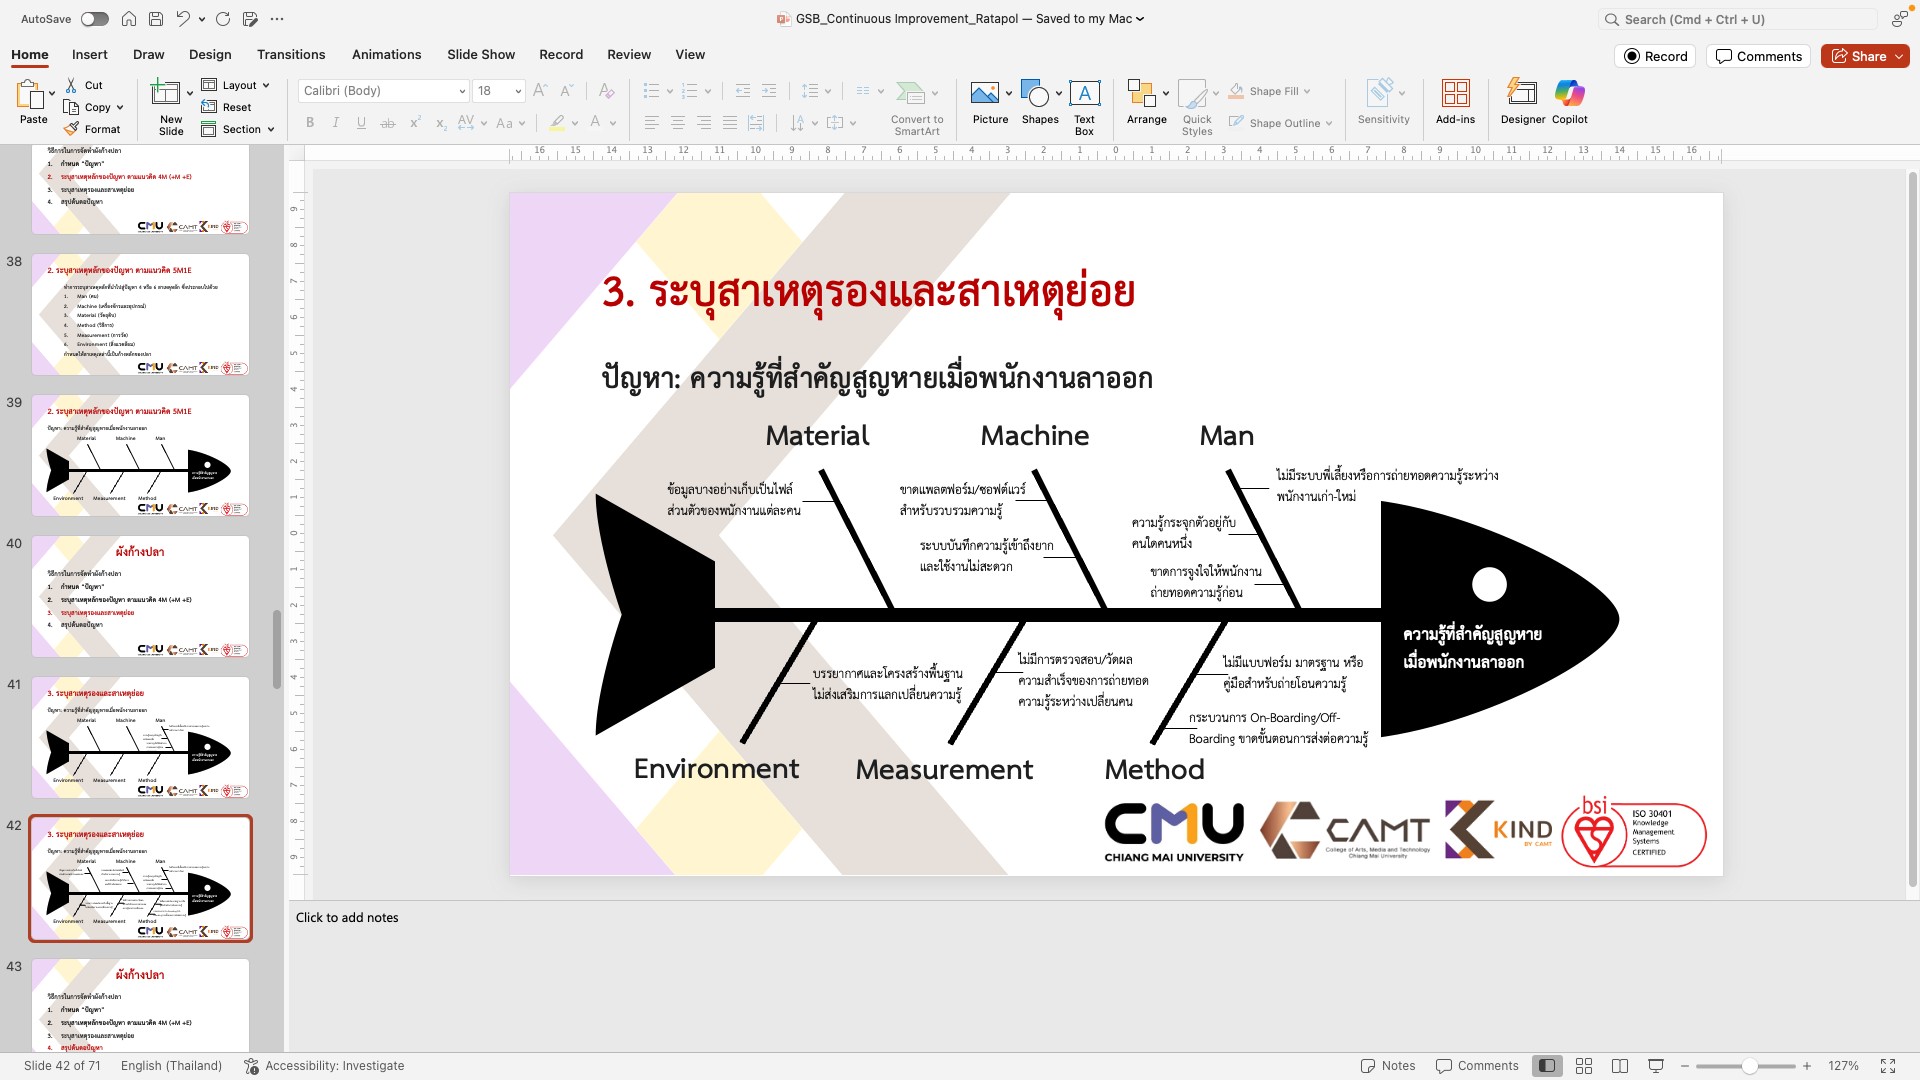Insert a Text Box

[1084, 95]
